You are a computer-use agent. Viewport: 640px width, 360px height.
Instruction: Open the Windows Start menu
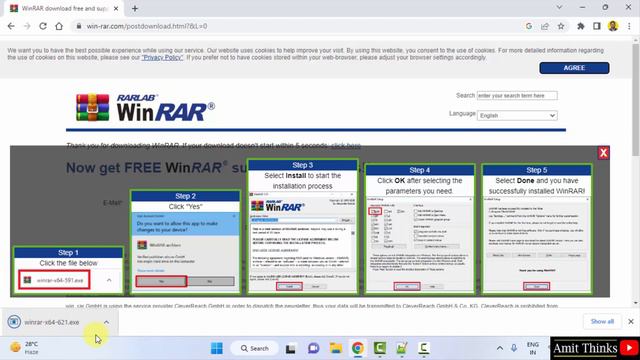[x=217, y=348]
